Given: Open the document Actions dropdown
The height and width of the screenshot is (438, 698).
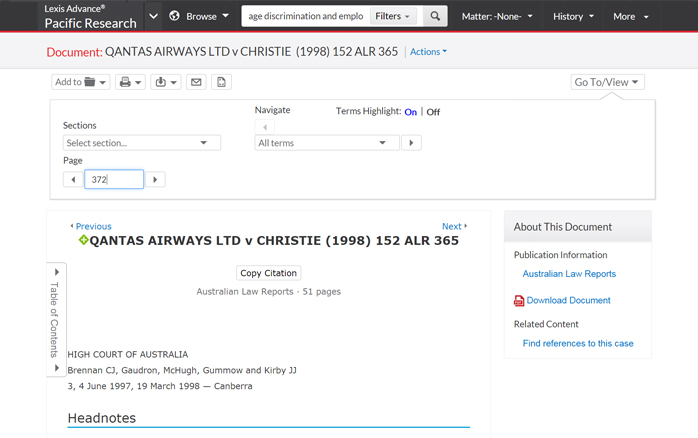Looking at the screenshot, I should [x=428, y=52].
